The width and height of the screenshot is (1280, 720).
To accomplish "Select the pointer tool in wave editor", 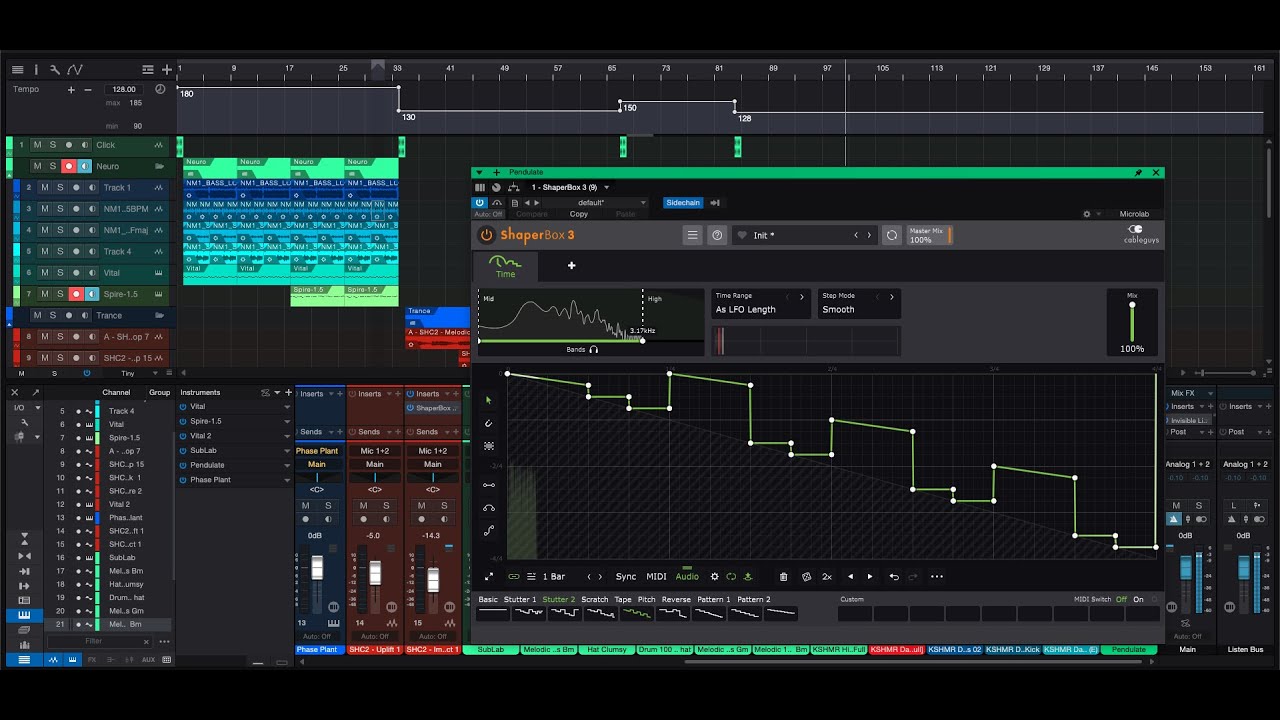I will pos(489,400).
